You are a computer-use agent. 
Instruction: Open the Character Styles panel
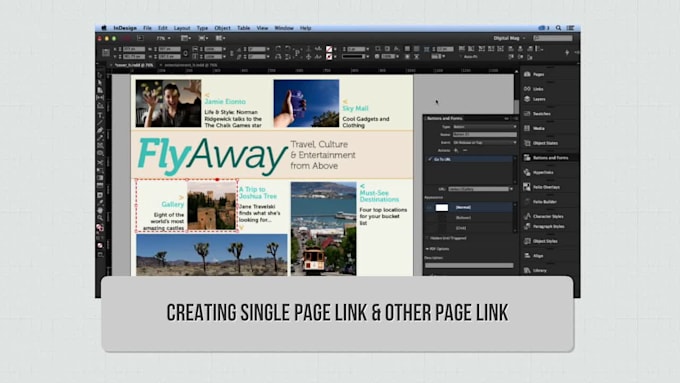click(544, 216)
